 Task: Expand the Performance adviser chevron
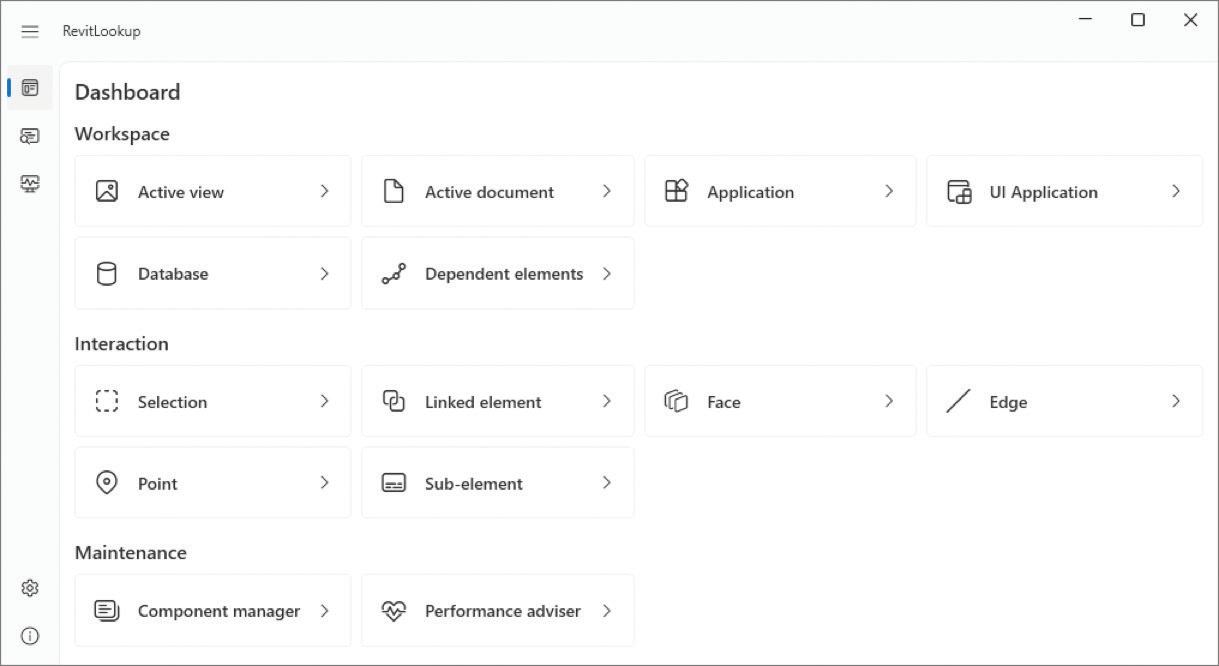[607, 610]
